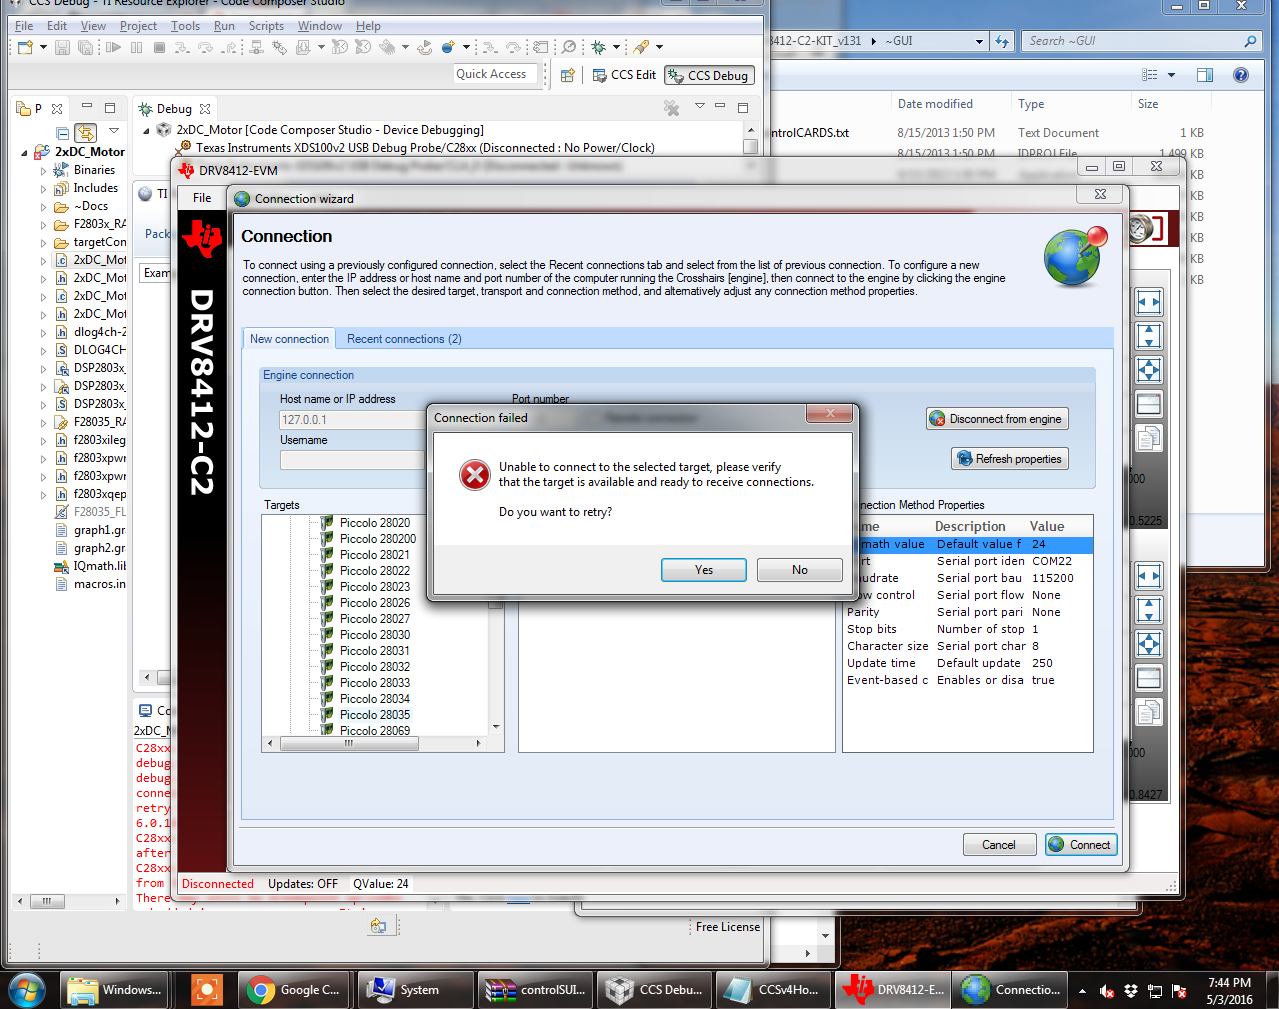Open the Run menu in CCS
The width and height of the screenshot is (1279, 1009).
(224, 26)
